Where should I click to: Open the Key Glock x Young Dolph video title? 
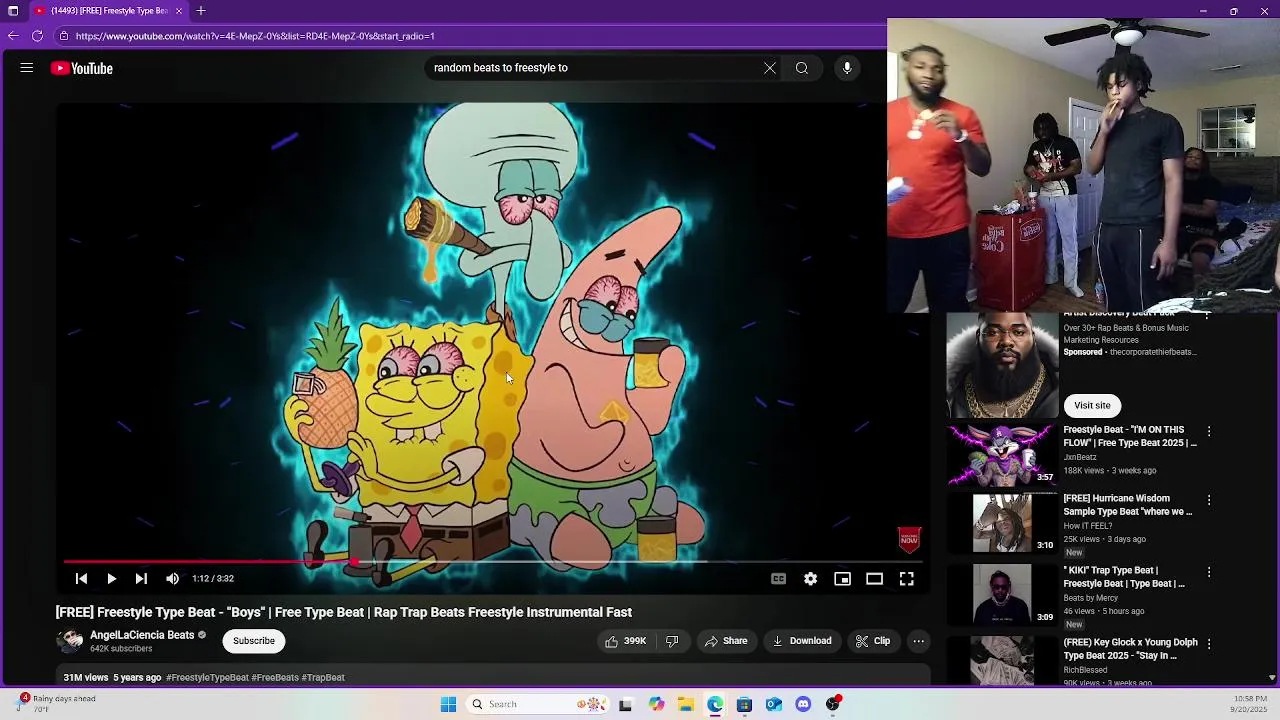[1130, 649]
